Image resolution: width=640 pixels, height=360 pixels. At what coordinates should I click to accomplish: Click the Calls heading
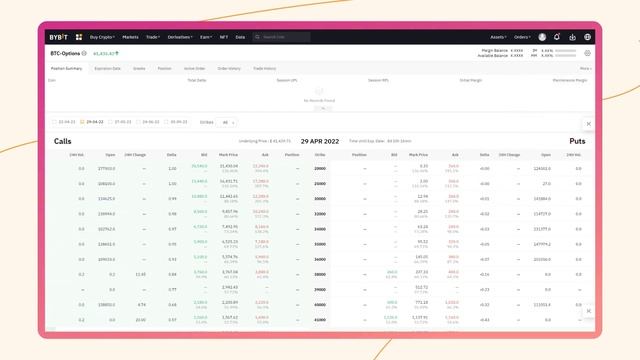[62, 141]
